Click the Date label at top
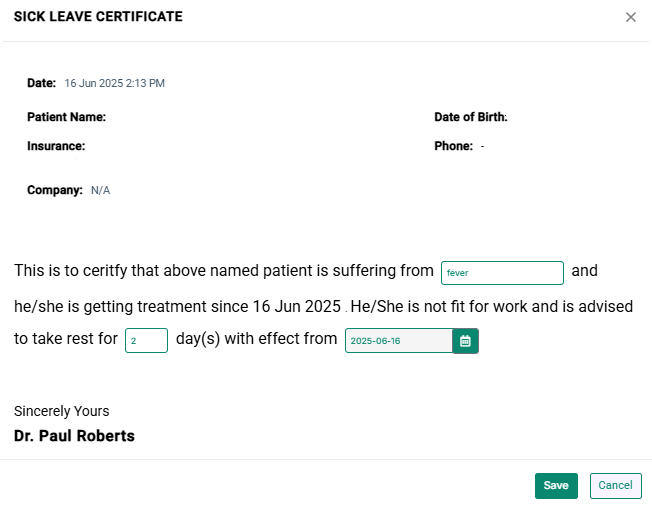This screenshot has width=652, height=510. click(x=42, y=83)
